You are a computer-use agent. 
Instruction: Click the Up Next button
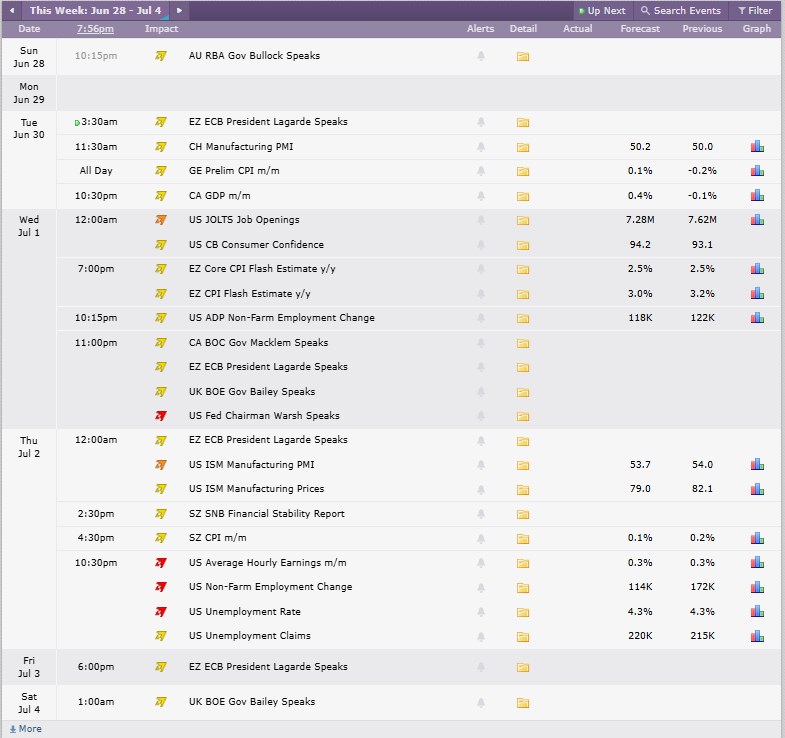602,11
